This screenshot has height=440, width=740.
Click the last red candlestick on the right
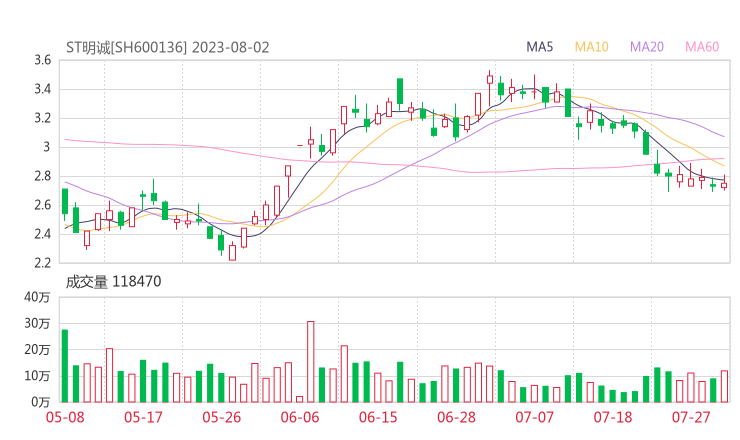point(724,184)
